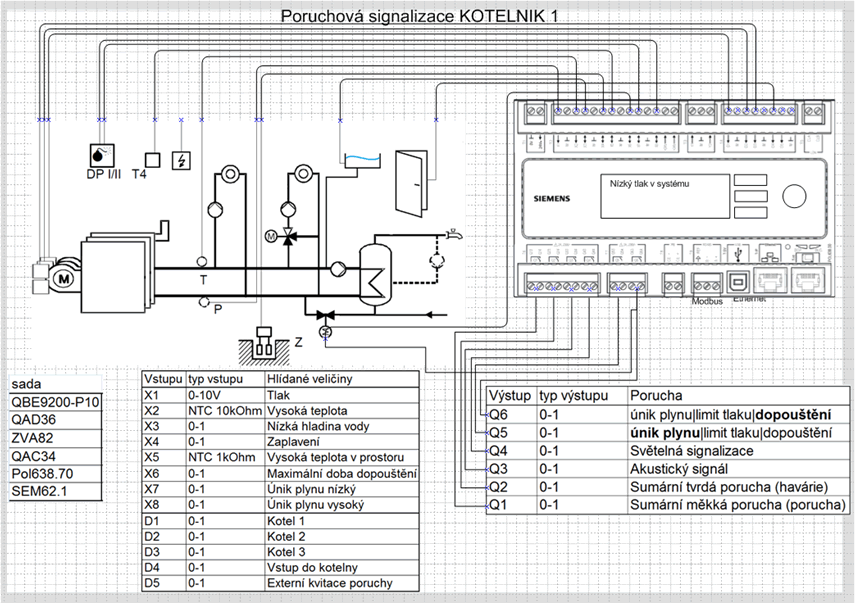
Task: Click the Ethernet port on the controller
Action: coord(770,282)
